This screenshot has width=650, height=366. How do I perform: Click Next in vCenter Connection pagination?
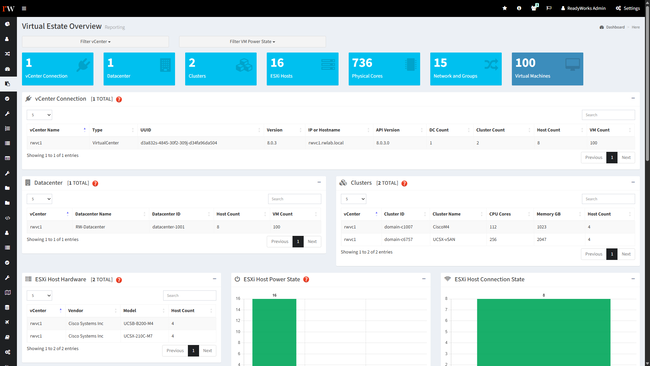pyautogui.click(x=626, y=158)
